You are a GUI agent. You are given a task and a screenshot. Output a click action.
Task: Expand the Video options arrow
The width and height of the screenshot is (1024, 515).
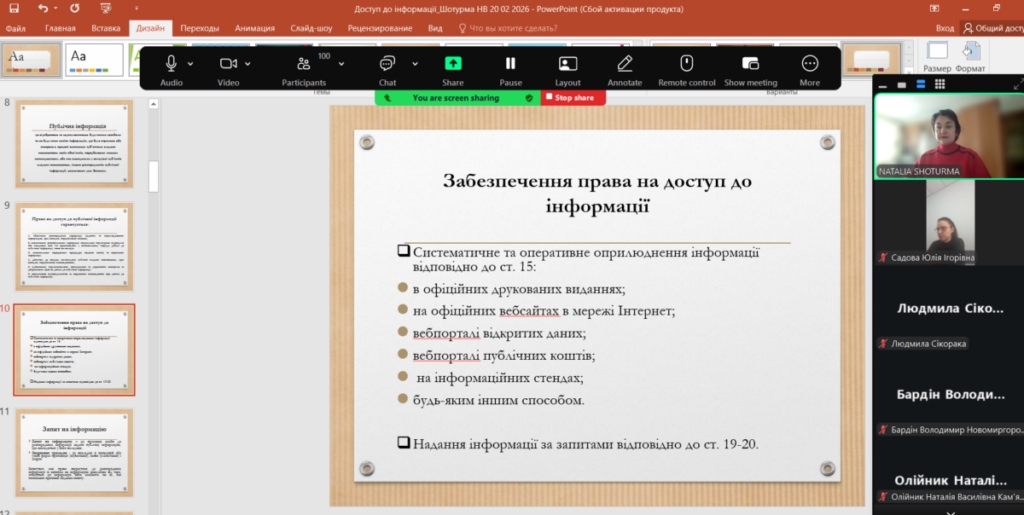248,63
